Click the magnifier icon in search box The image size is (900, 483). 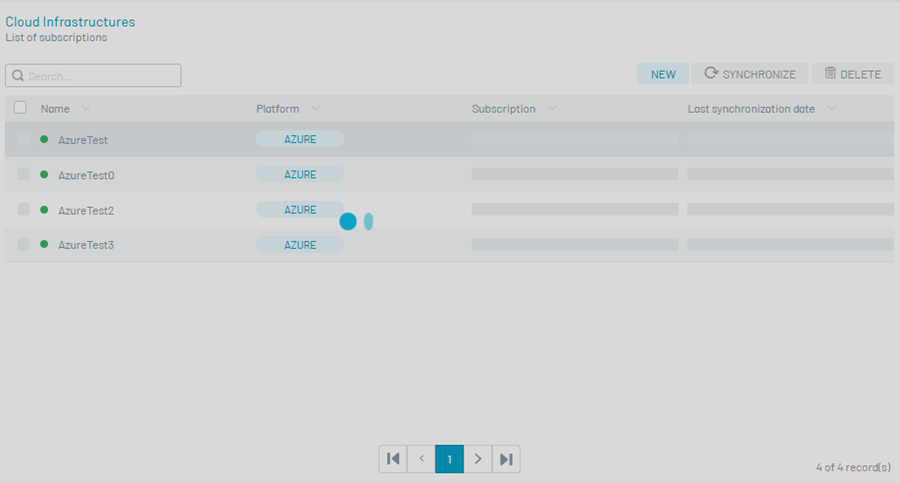(18, 76)
